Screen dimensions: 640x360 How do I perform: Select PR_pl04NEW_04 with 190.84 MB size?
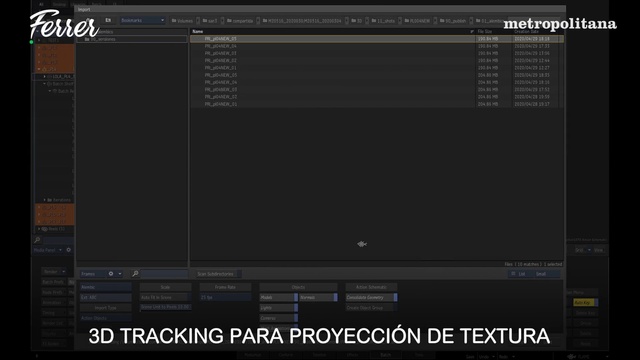(377, 46)
